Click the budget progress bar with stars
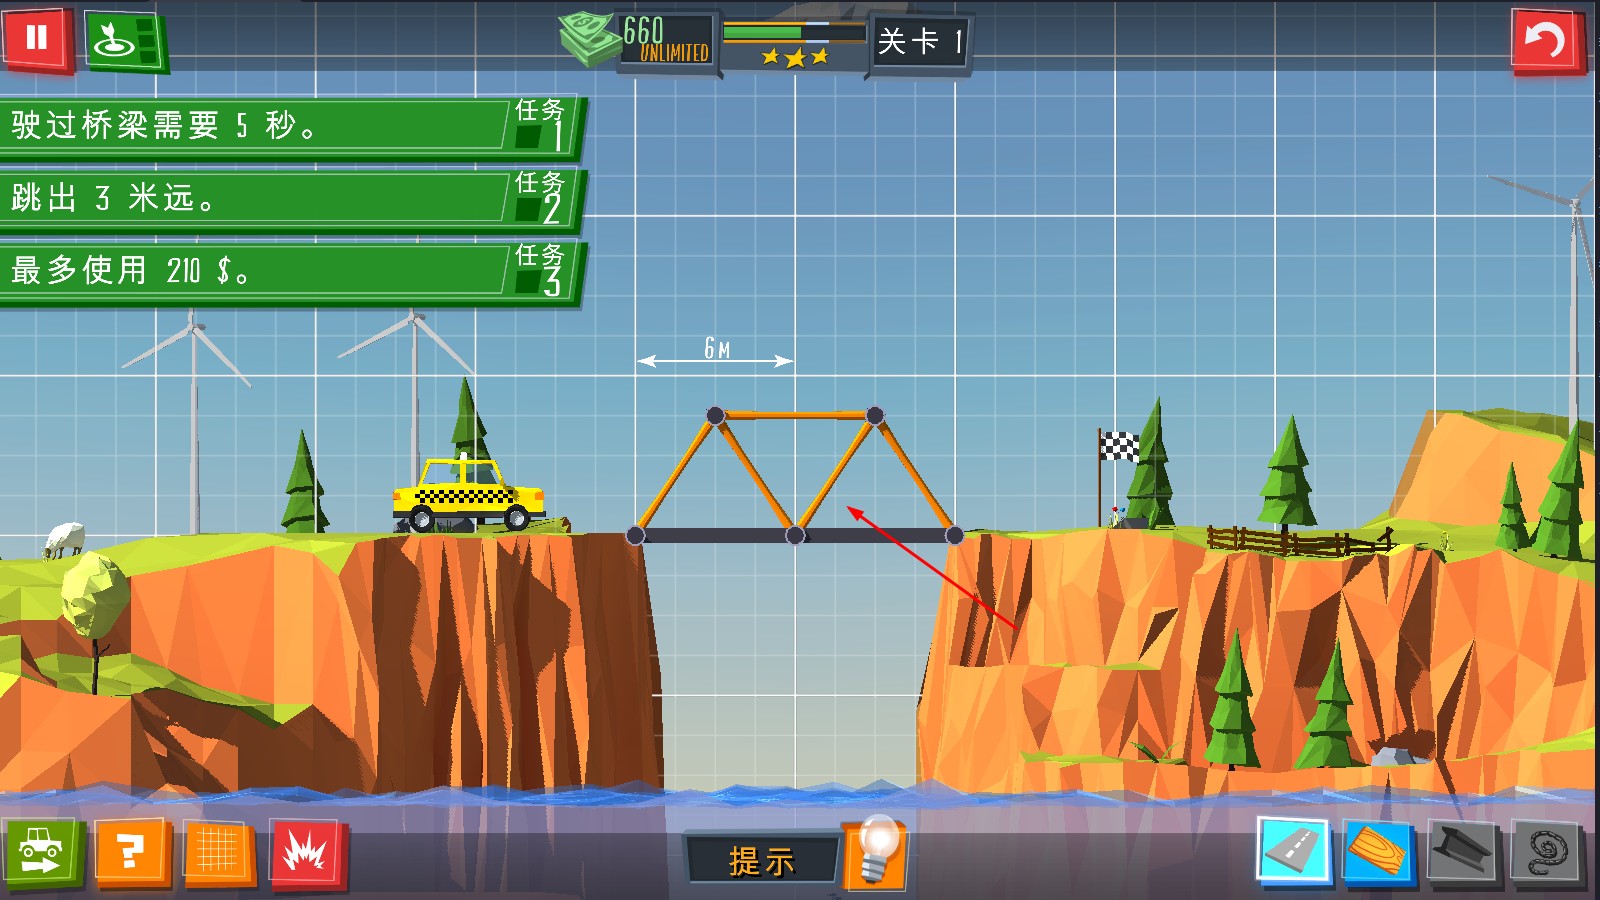The image size is (1600, 900). [x=794, y=44]
